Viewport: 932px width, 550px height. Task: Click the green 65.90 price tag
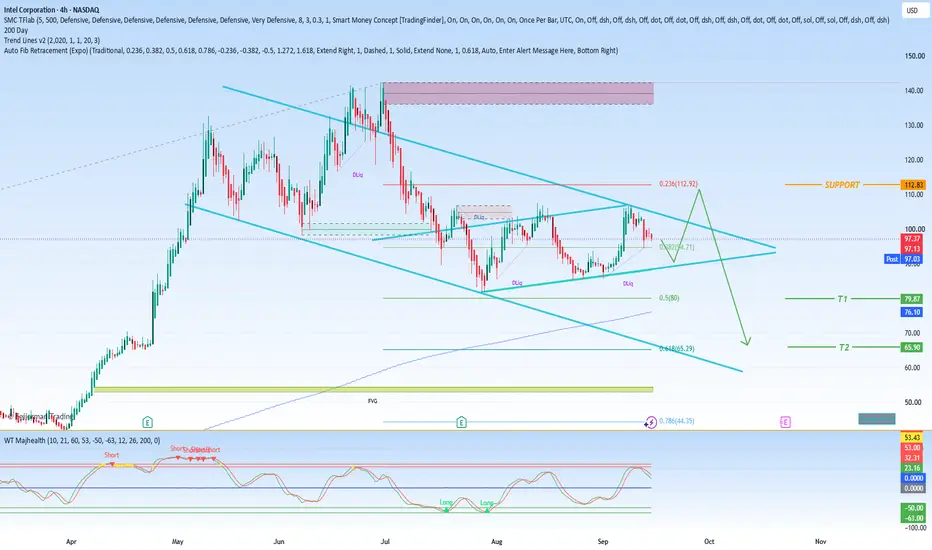(x=912, y=347)
